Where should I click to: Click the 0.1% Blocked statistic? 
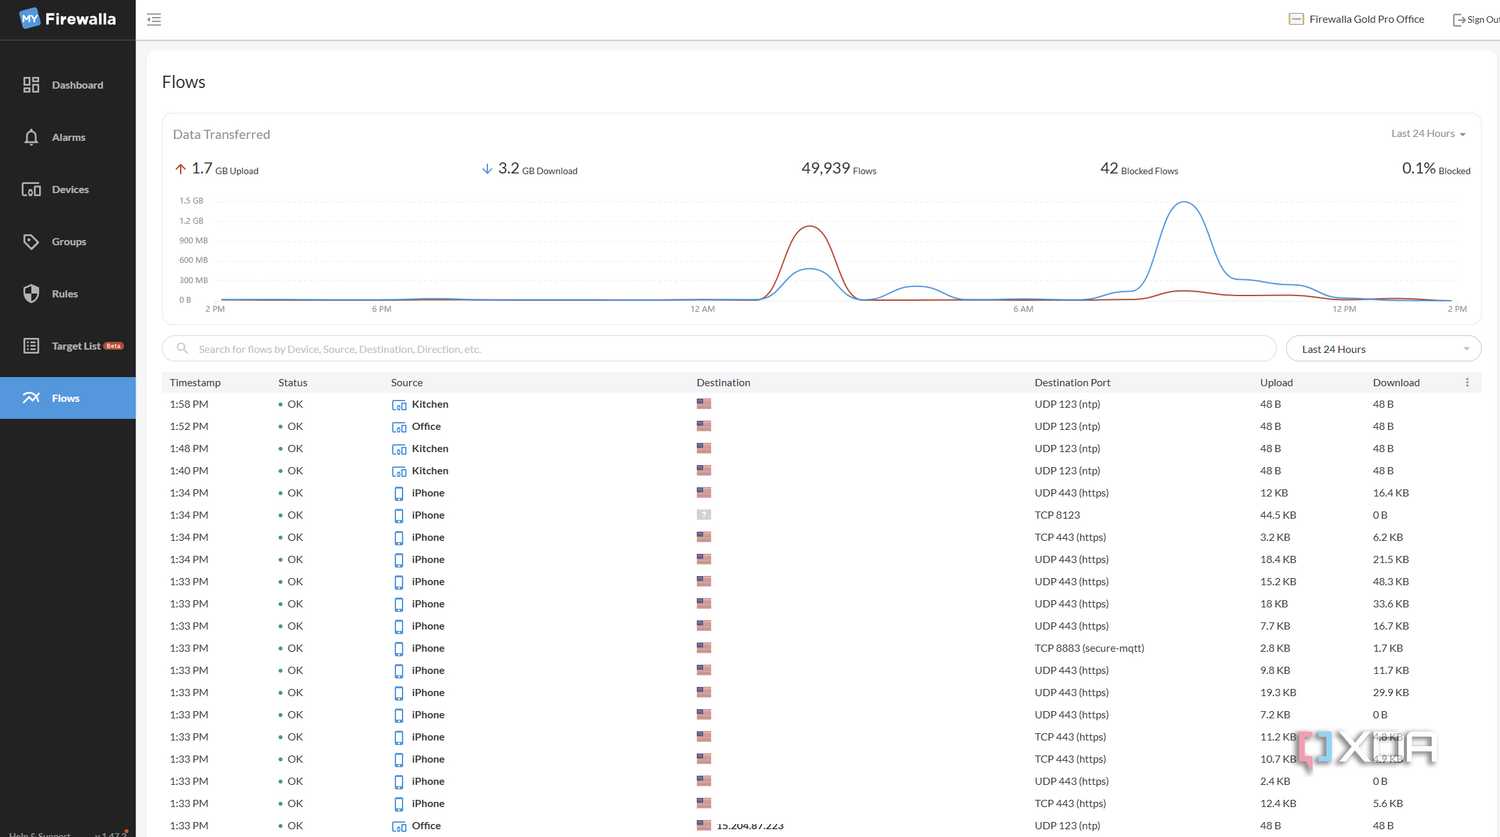coord(1436,169)
